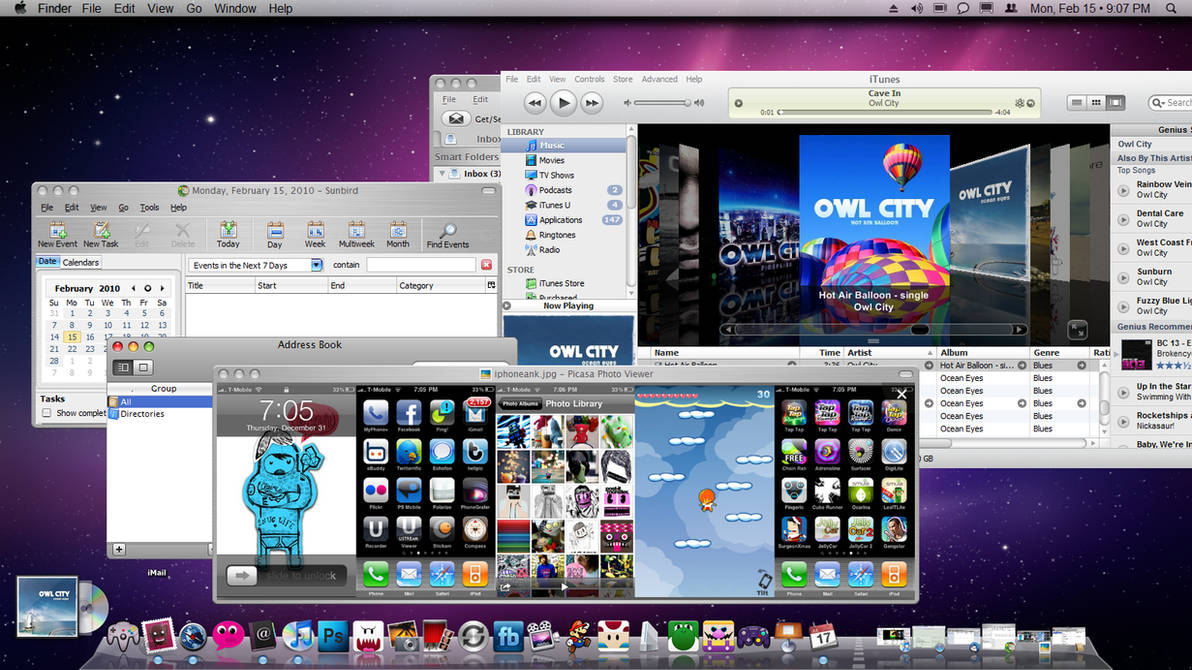Click the iTunes play button
Screen dimensions: 1192x670
tap(563, 103)
